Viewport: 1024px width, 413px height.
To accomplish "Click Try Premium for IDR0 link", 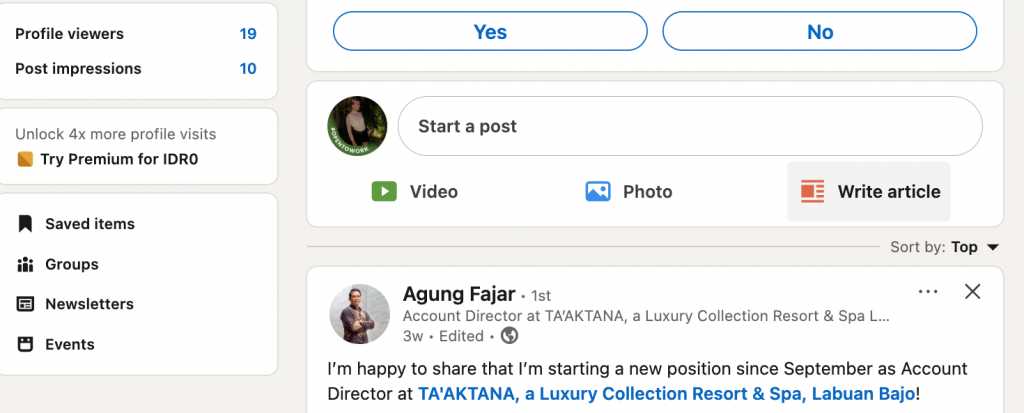I will 119,159.
